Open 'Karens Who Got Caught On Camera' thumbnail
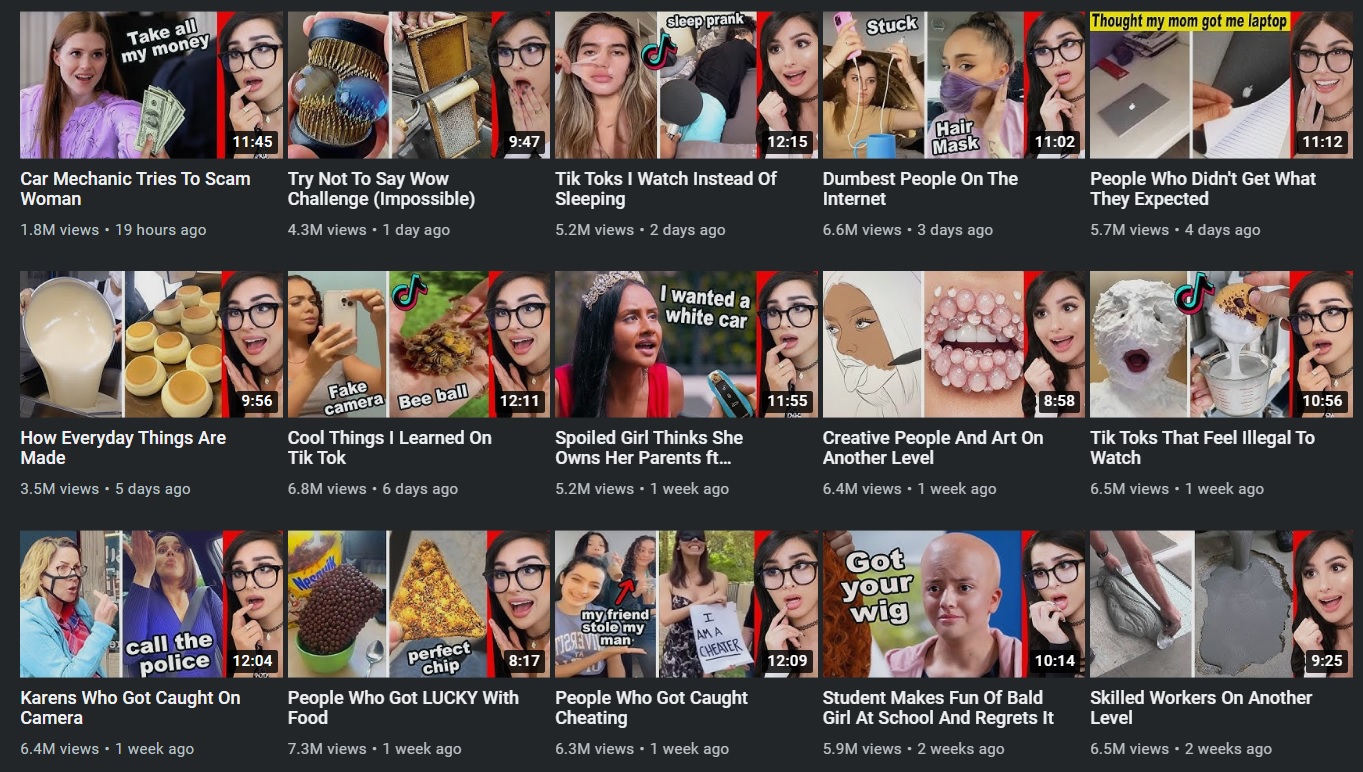The image size is (1363, 772). [152, 604]
